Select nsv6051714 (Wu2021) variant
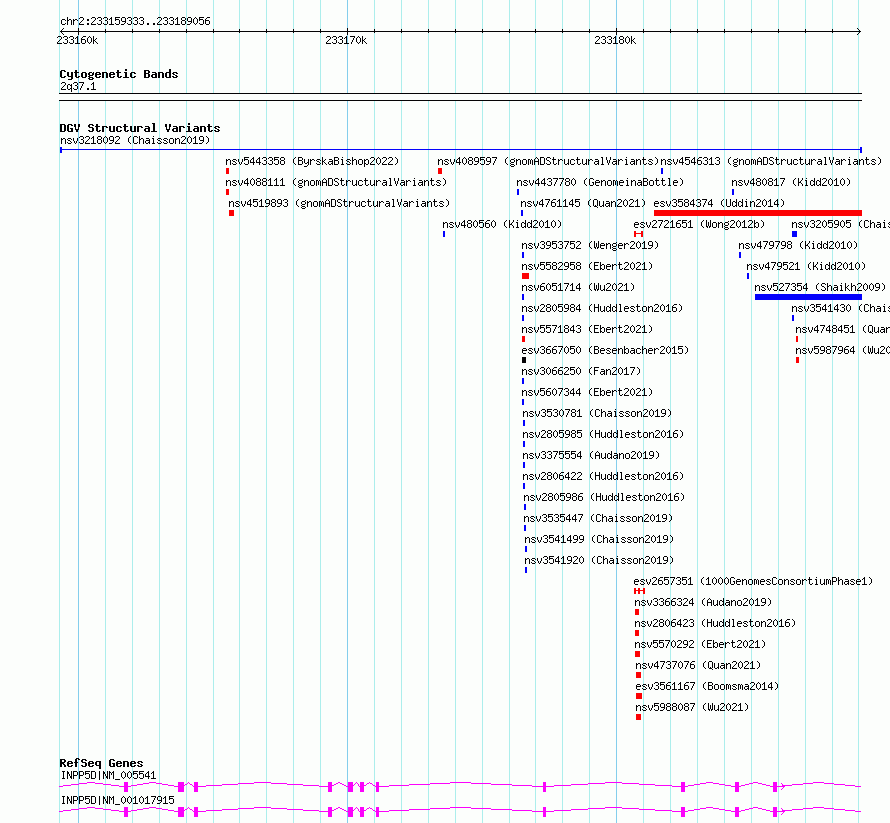890x823 pixels. [x=578, y=287]
